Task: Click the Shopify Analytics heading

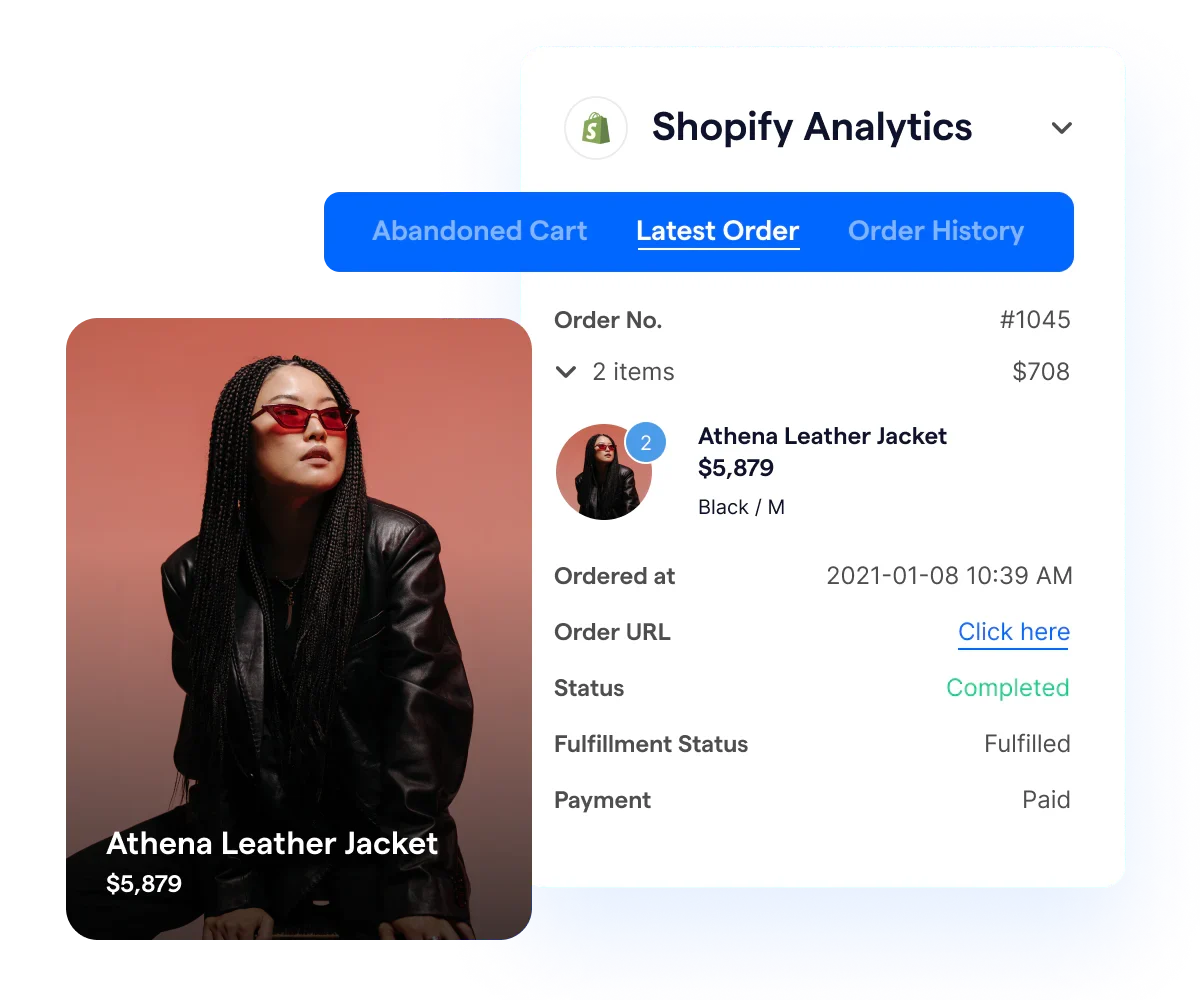Action: point(812,127)
